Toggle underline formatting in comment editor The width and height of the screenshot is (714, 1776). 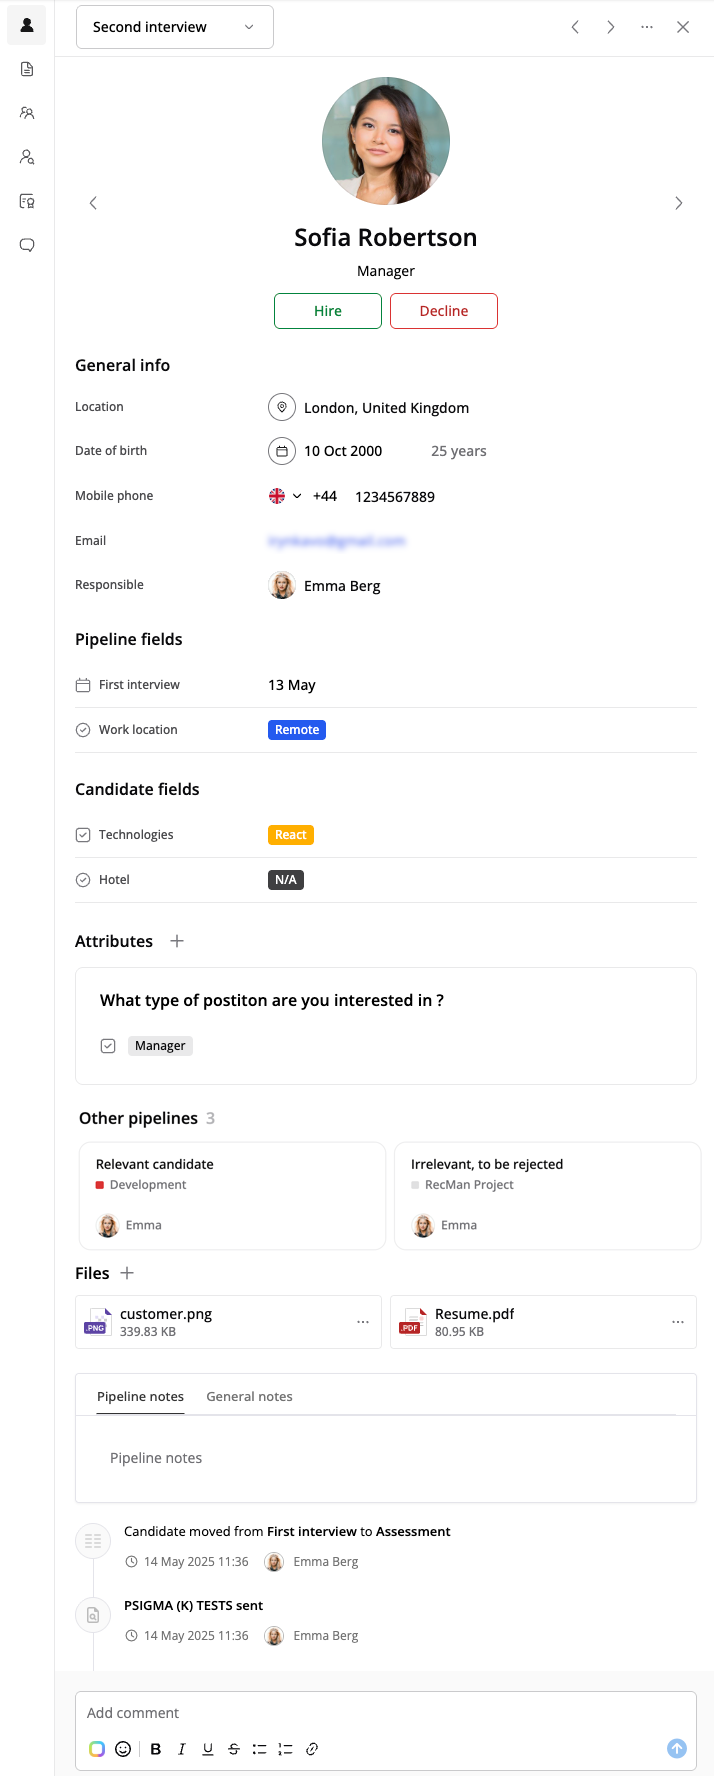tap(208, 1749)
